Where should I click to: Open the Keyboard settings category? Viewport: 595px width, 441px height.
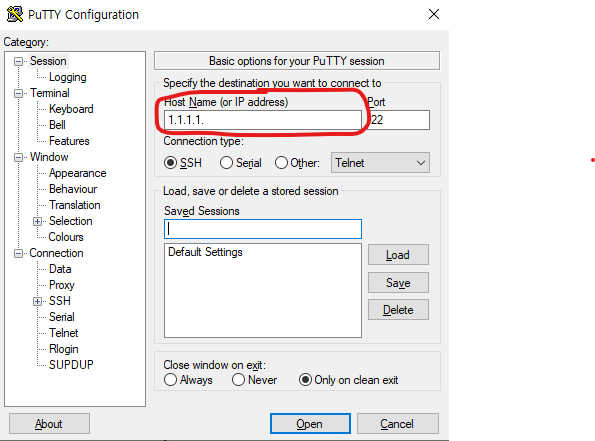pos(71,109)
